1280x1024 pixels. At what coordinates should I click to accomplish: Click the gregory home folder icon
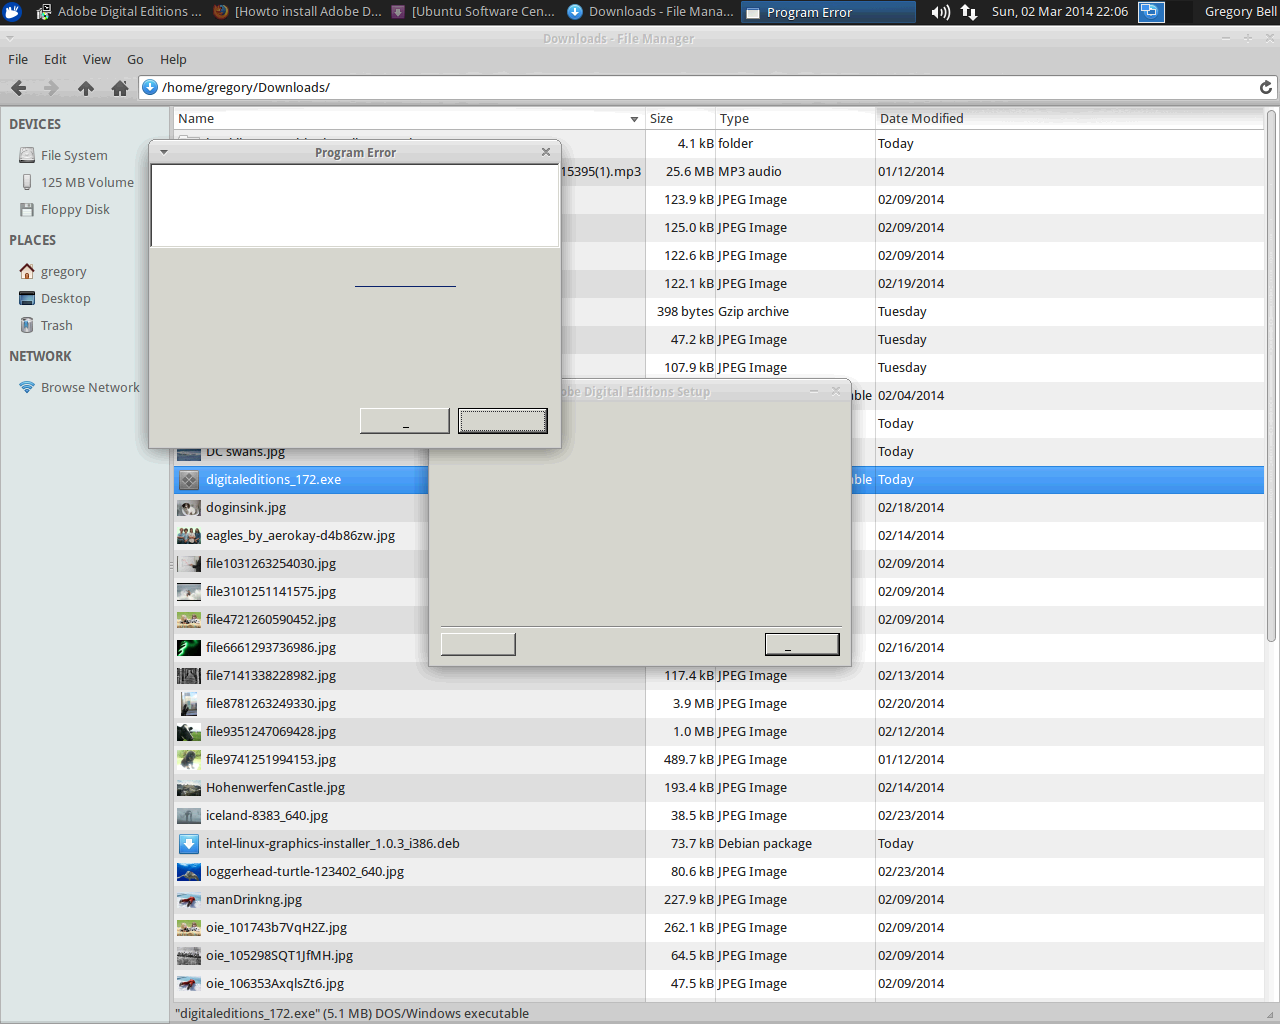pos(27,272)
